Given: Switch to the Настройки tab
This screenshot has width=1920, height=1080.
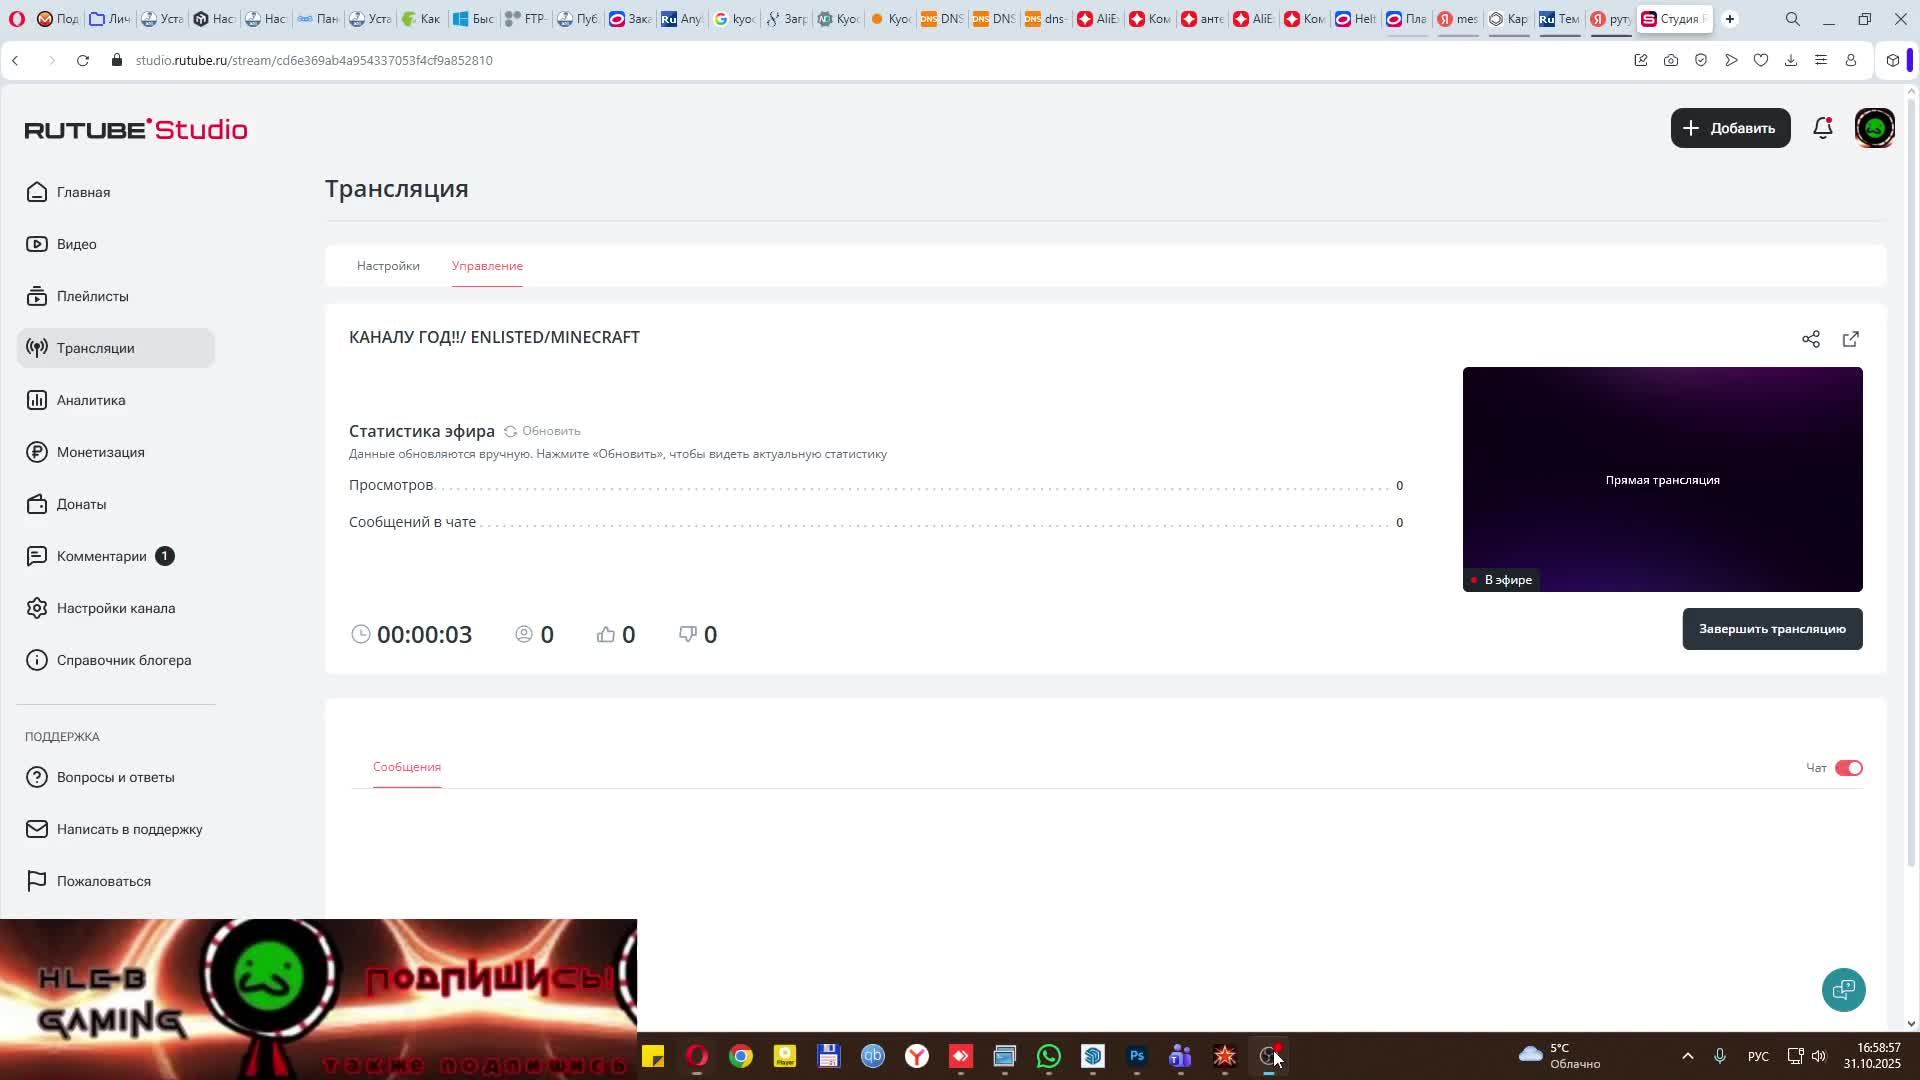Looking at the screenshot, I should pyautogui.click(x=388, y=266).
